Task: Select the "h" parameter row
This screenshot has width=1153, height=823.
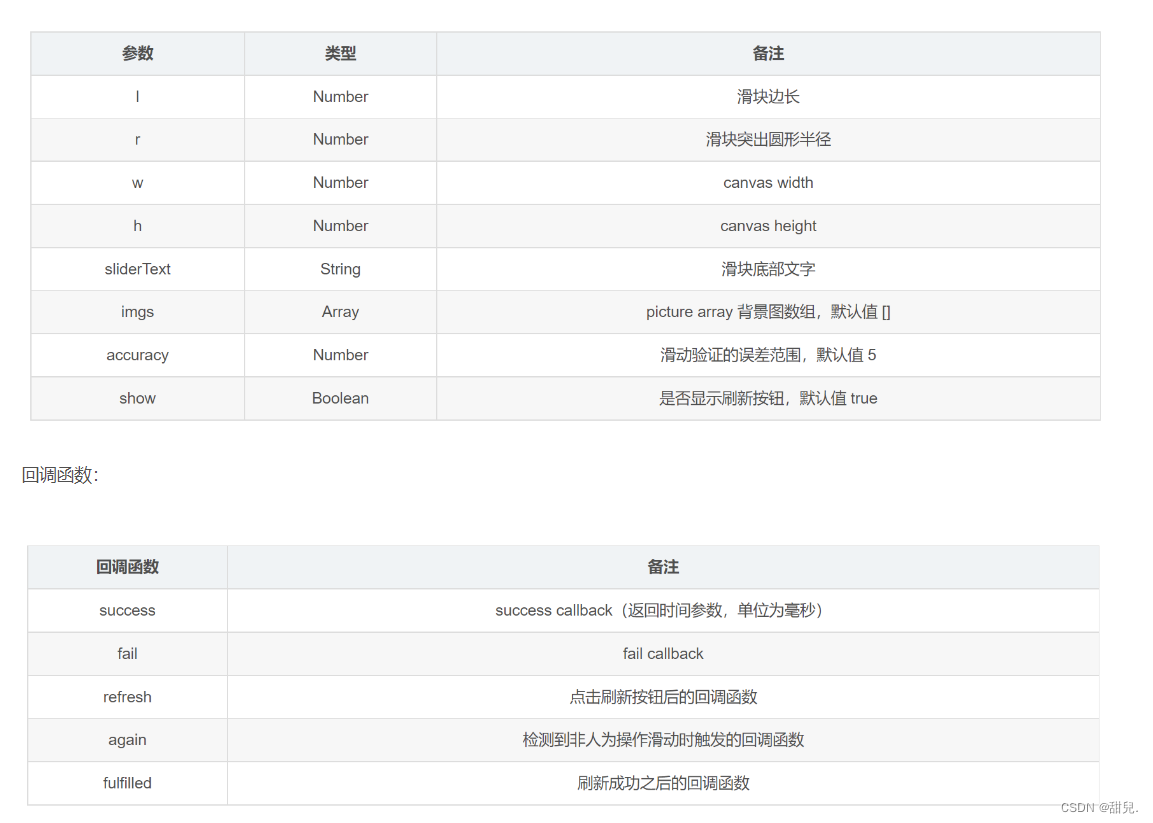Action: point(137,225)
